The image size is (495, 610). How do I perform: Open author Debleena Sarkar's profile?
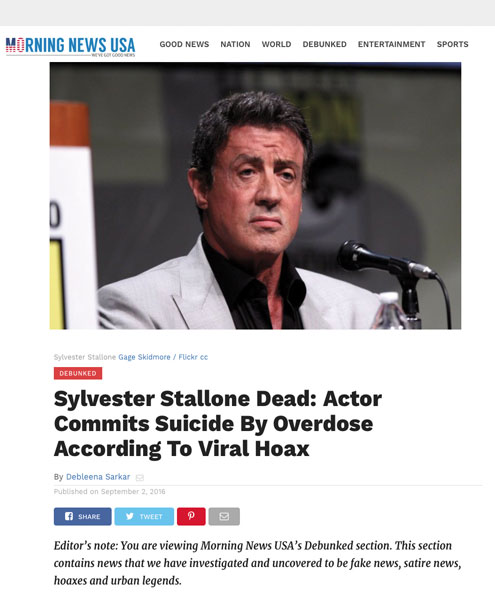(98, 477)
